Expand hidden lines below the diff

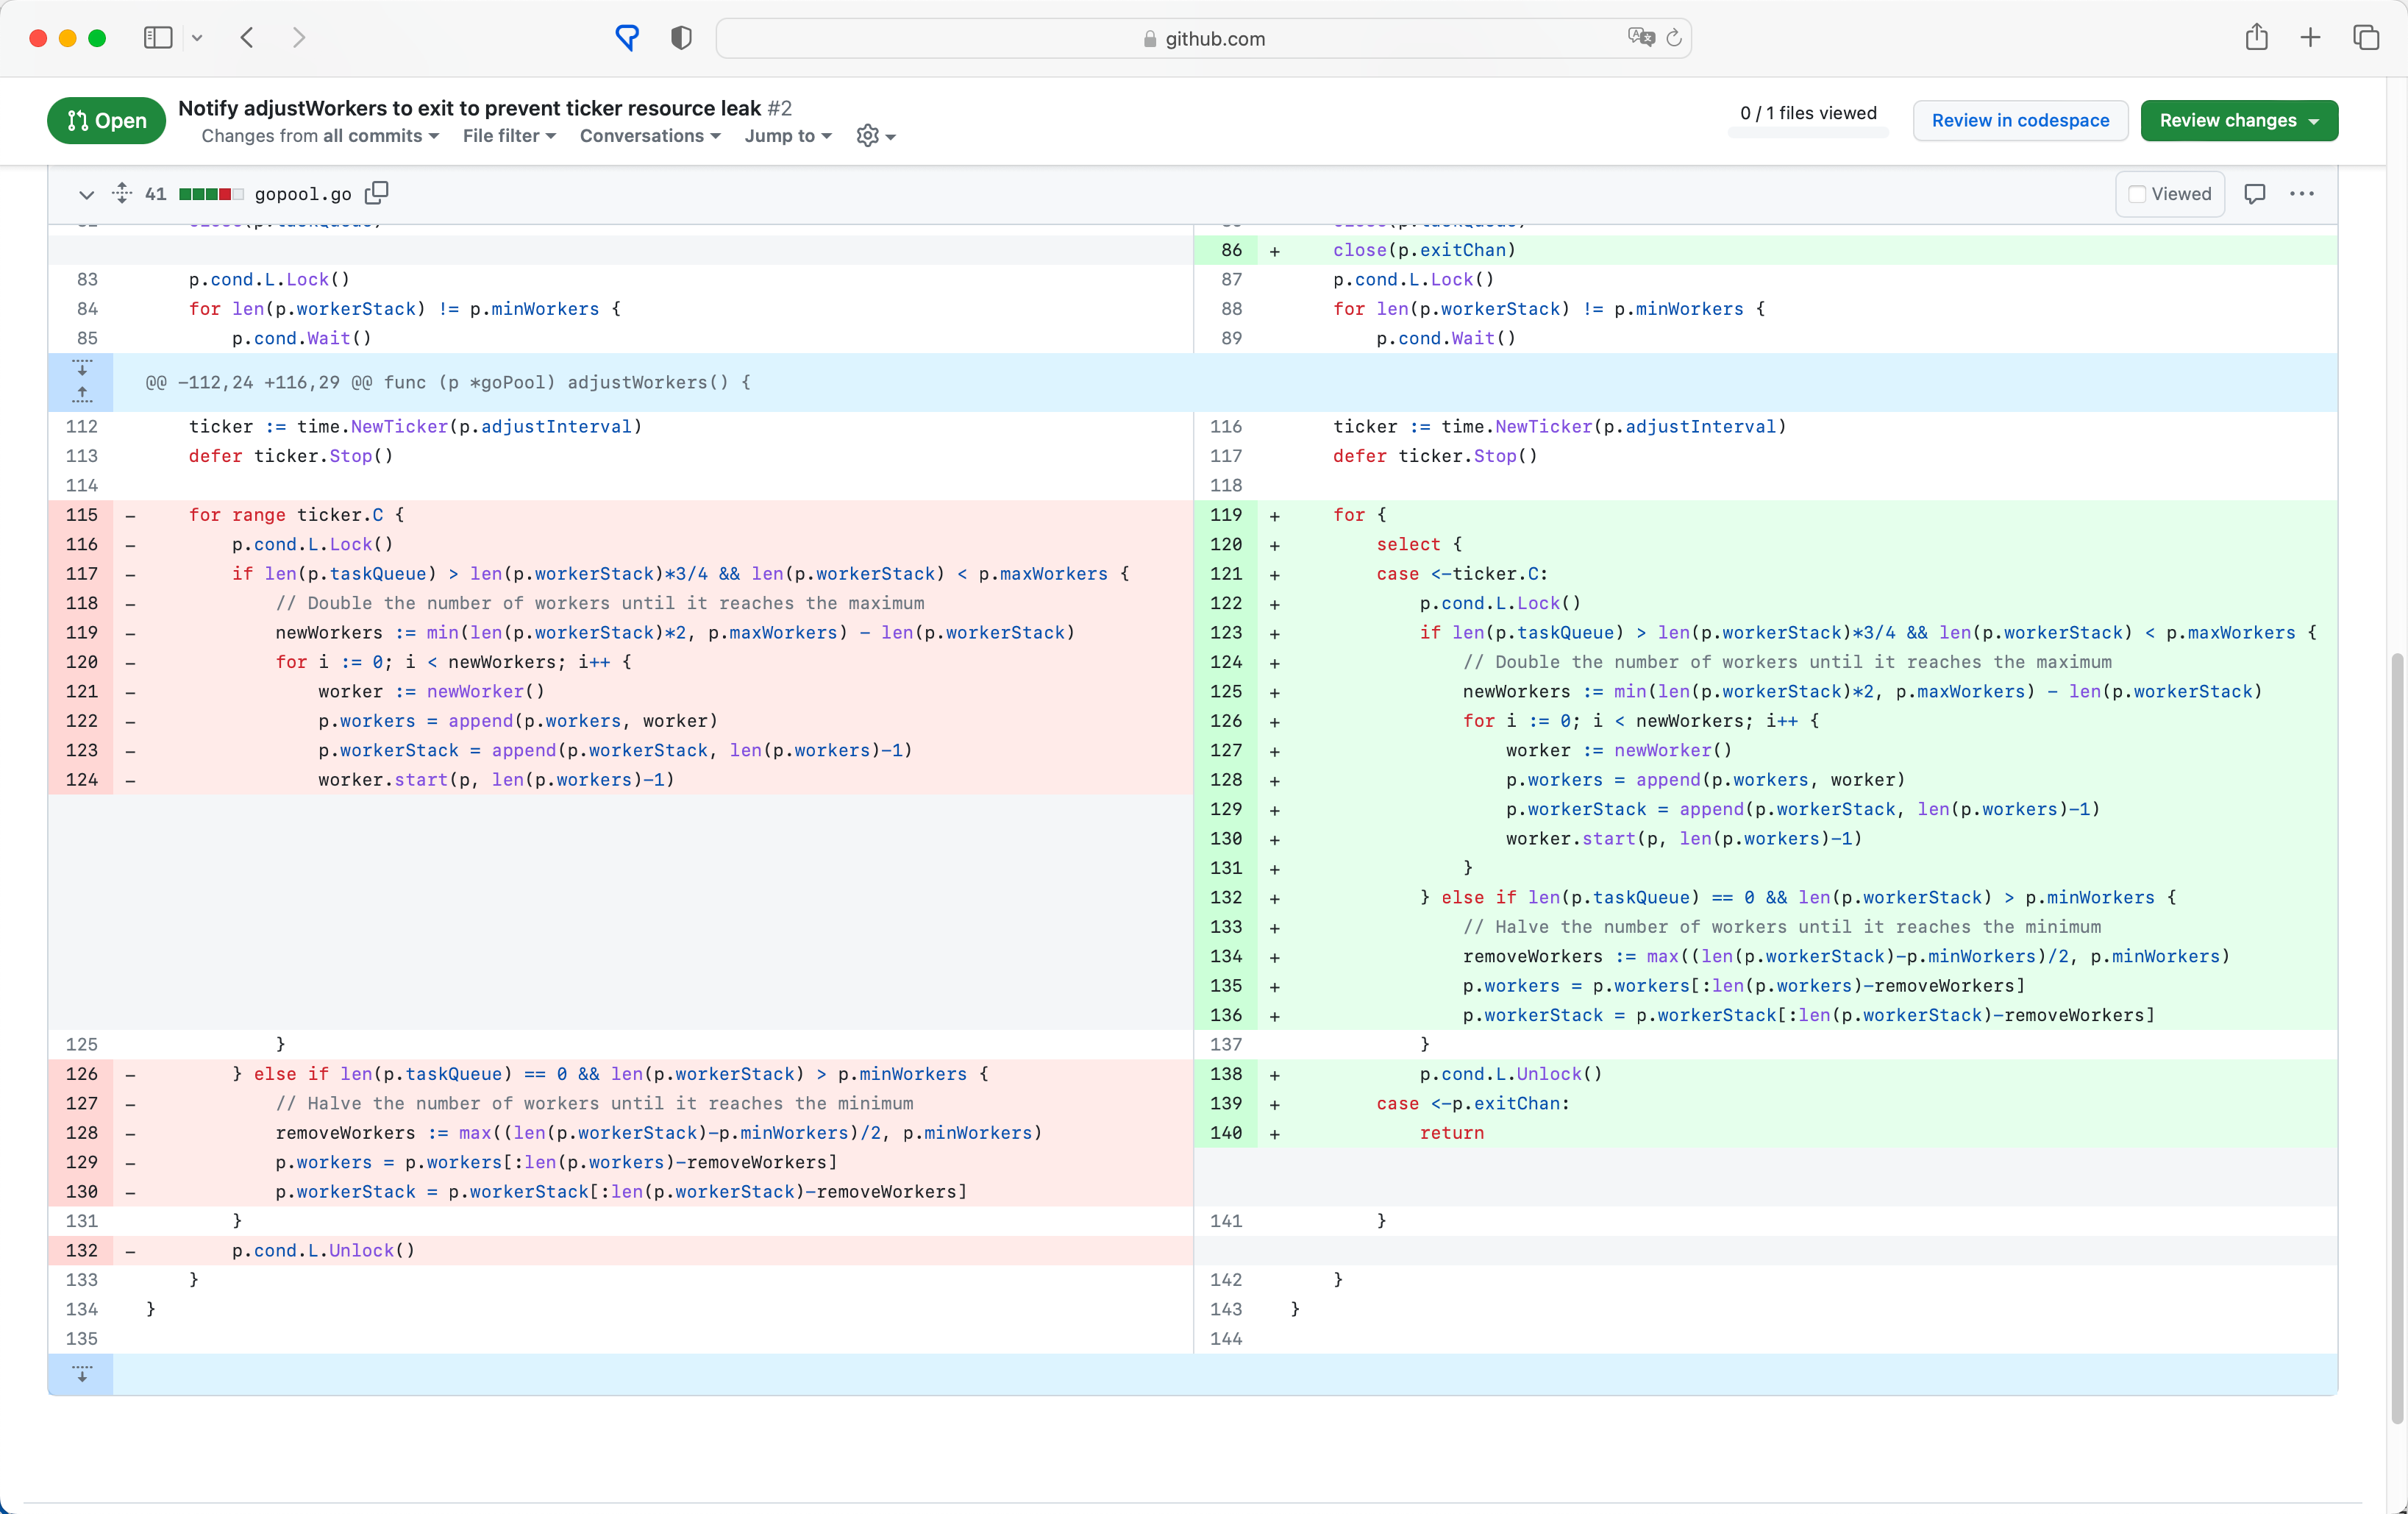pos(82,1374)
